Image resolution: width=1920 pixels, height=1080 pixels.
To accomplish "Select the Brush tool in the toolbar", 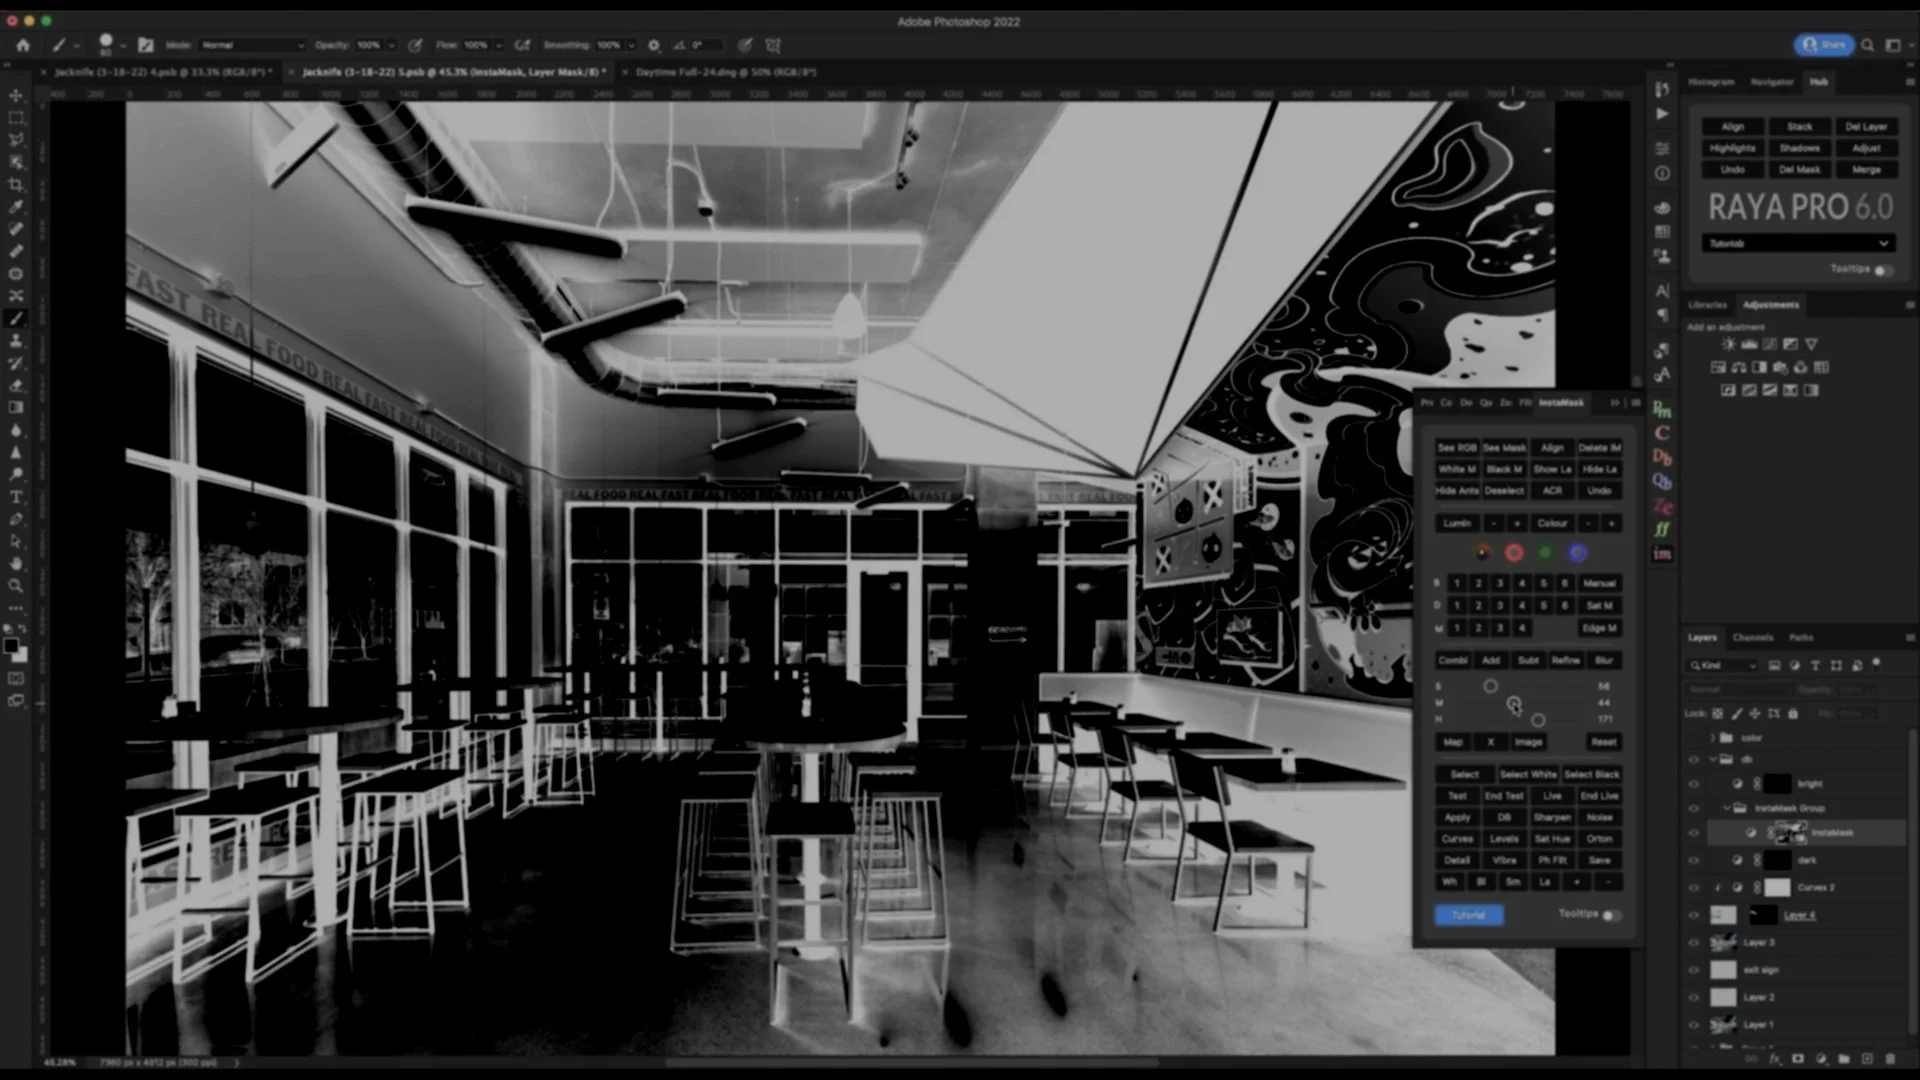I will tap(15, 318).
